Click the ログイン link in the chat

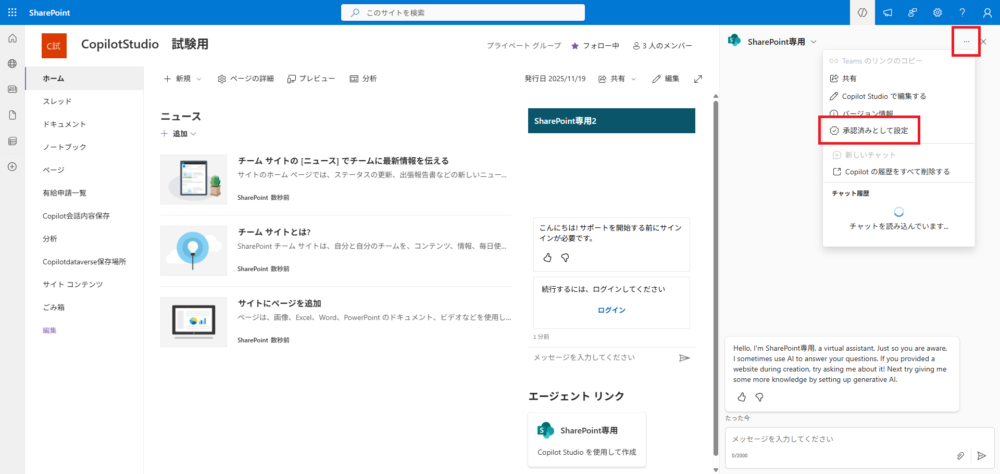coord(611,310)
